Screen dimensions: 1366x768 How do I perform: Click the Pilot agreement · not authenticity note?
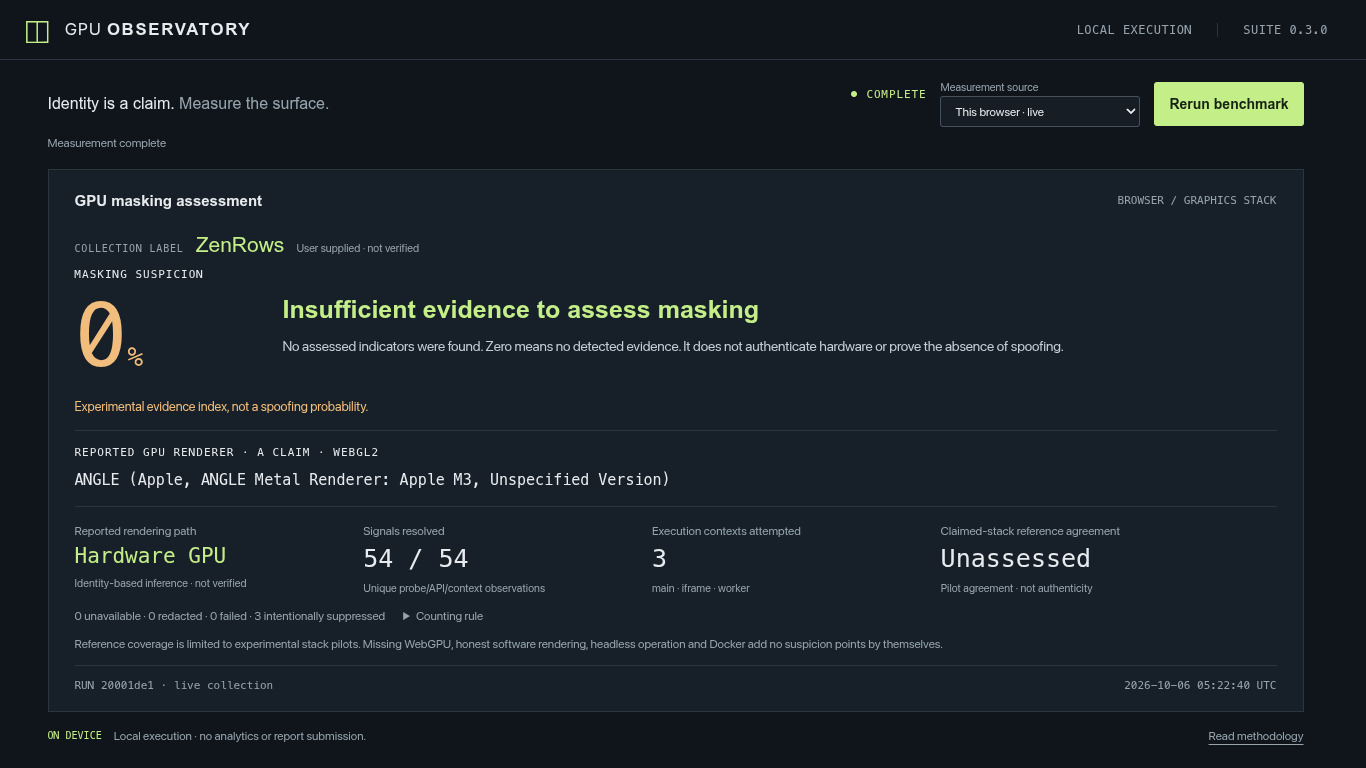click(x=1016, y=589)
